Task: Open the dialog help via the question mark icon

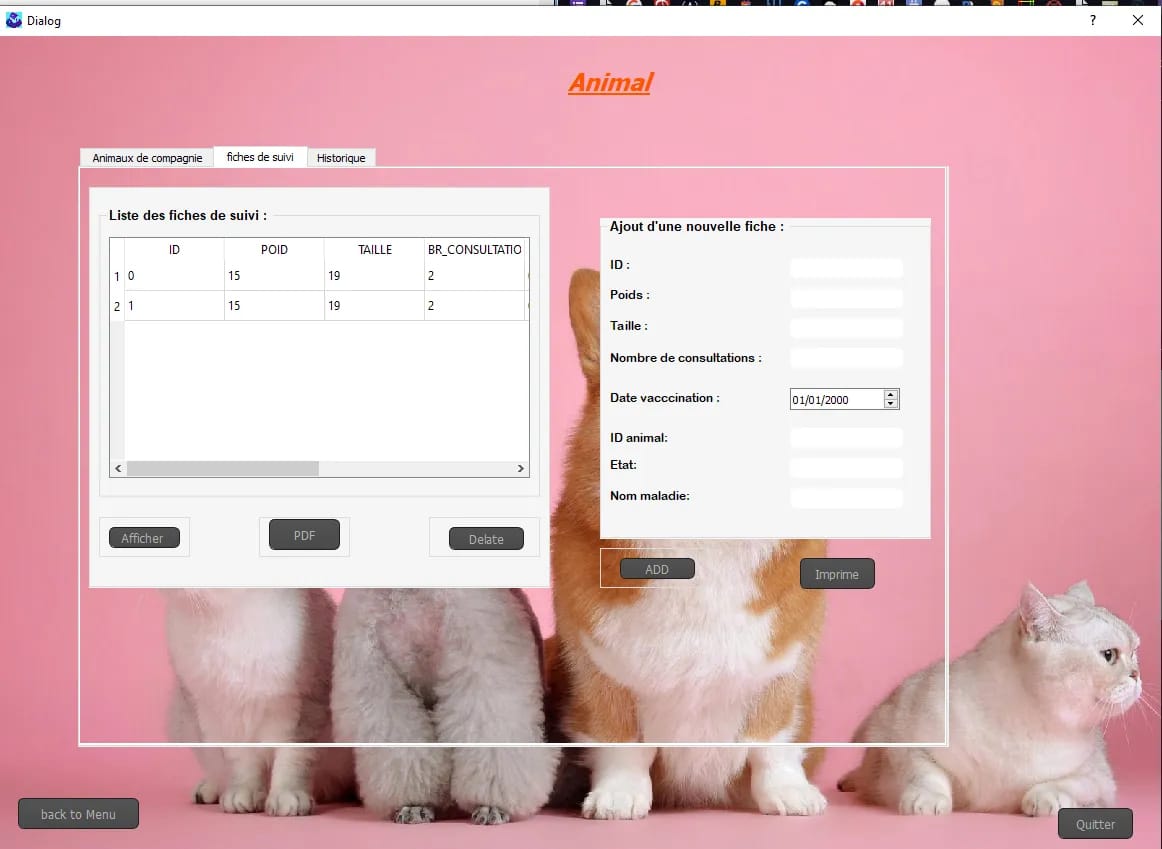Action: (1092, 20)
